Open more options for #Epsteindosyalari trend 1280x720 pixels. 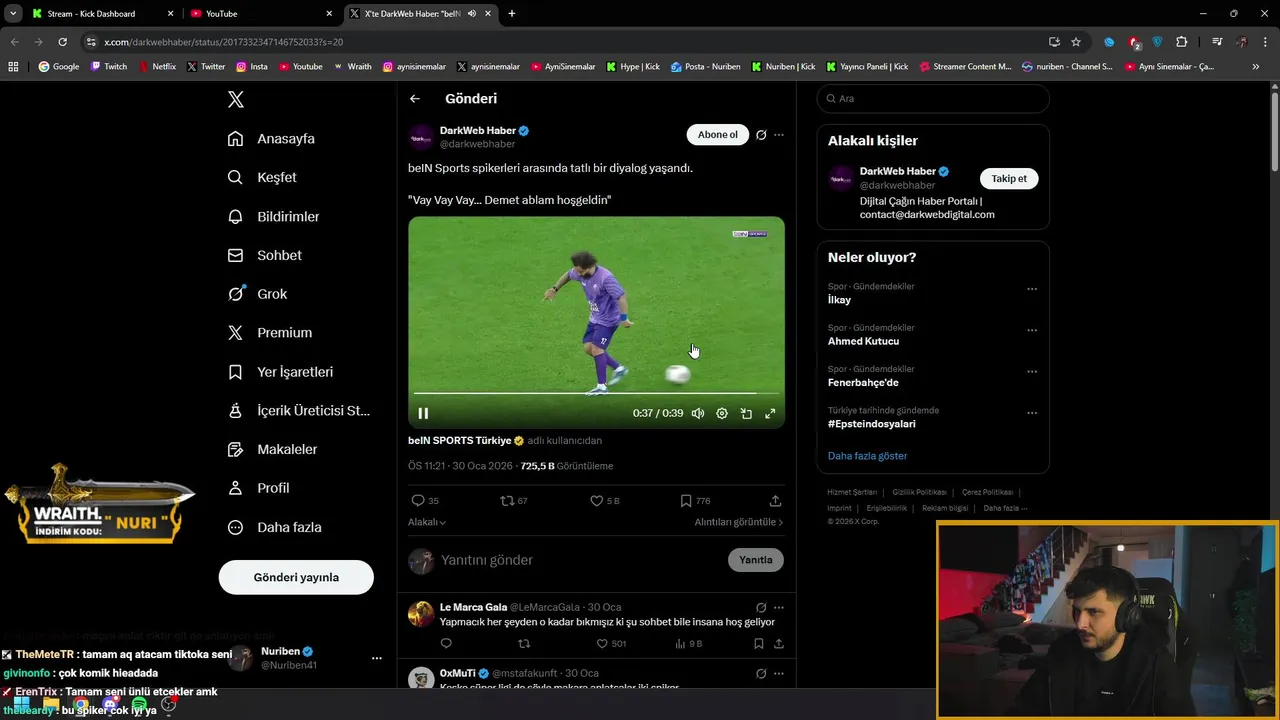[1032, 413]
